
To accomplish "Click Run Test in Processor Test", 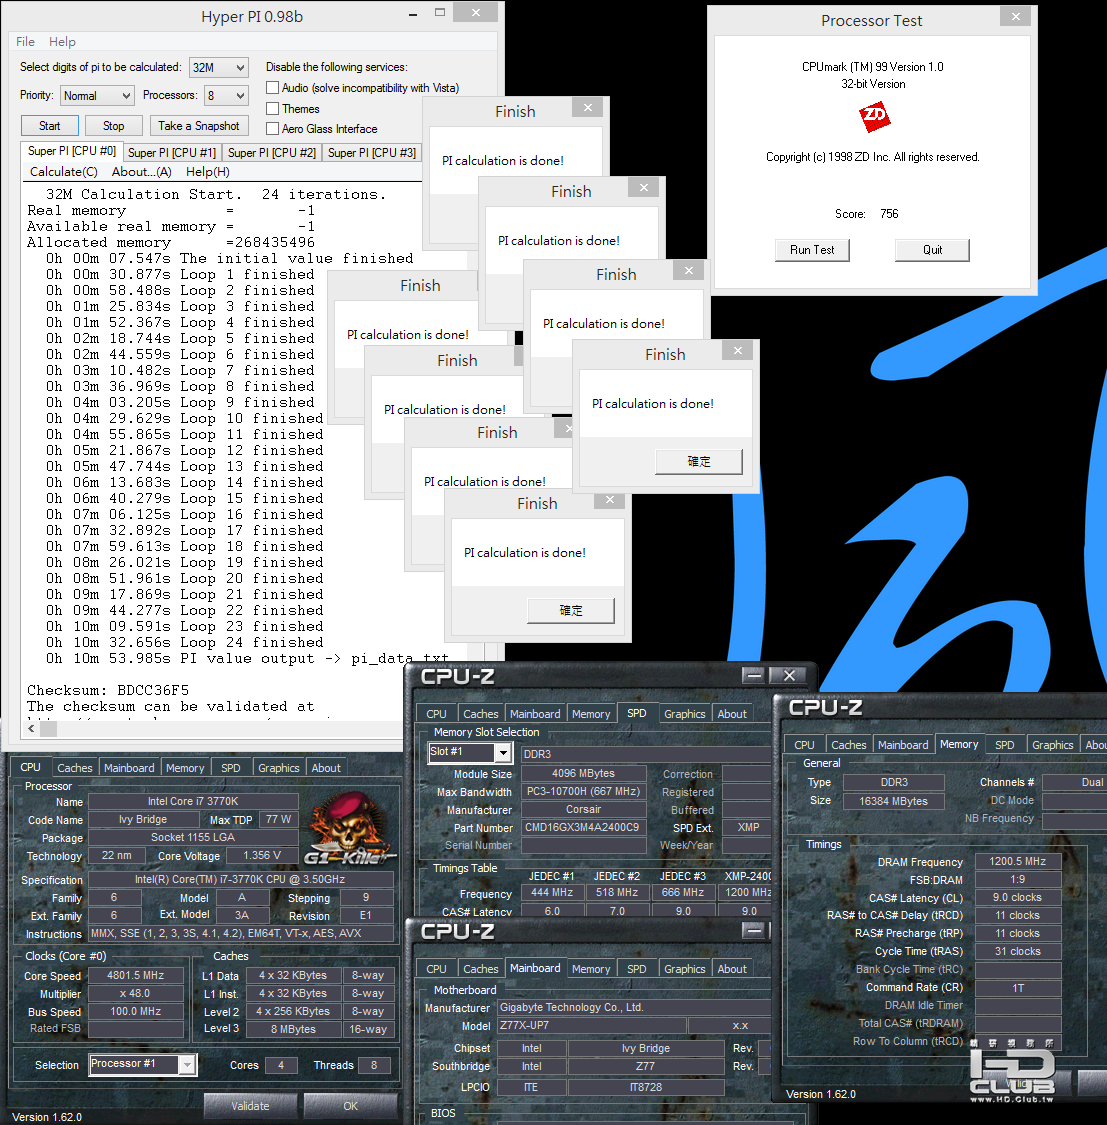I will click(x=812, y=250).
